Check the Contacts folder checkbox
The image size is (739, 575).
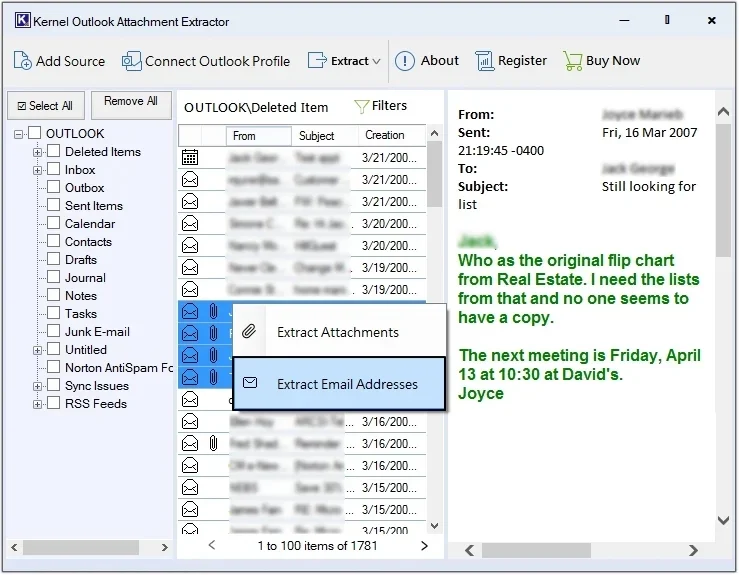pyautogui.click(x=54, y=241)
